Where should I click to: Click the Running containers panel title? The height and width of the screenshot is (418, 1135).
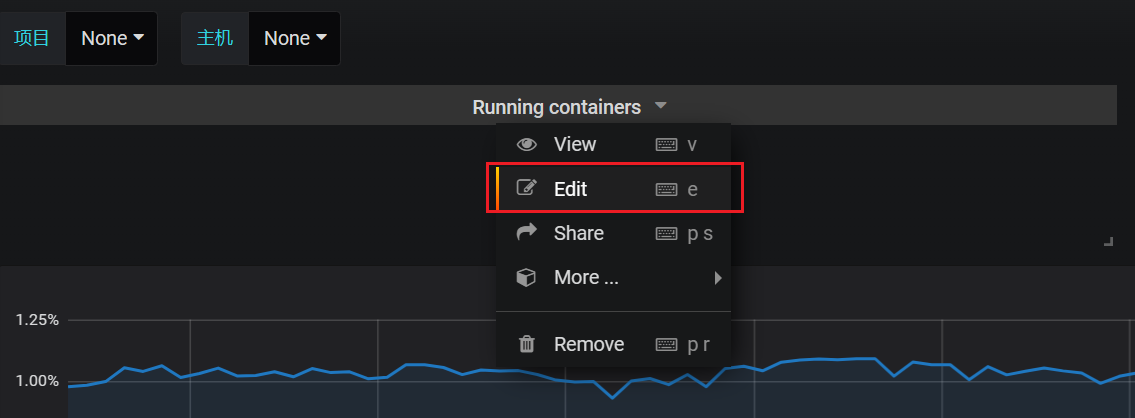pyautogui.click(x=557, y=107)
